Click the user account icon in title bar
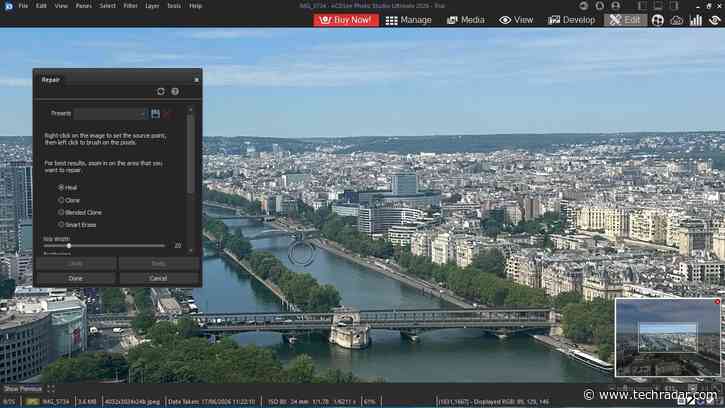 tap(615, 6)
